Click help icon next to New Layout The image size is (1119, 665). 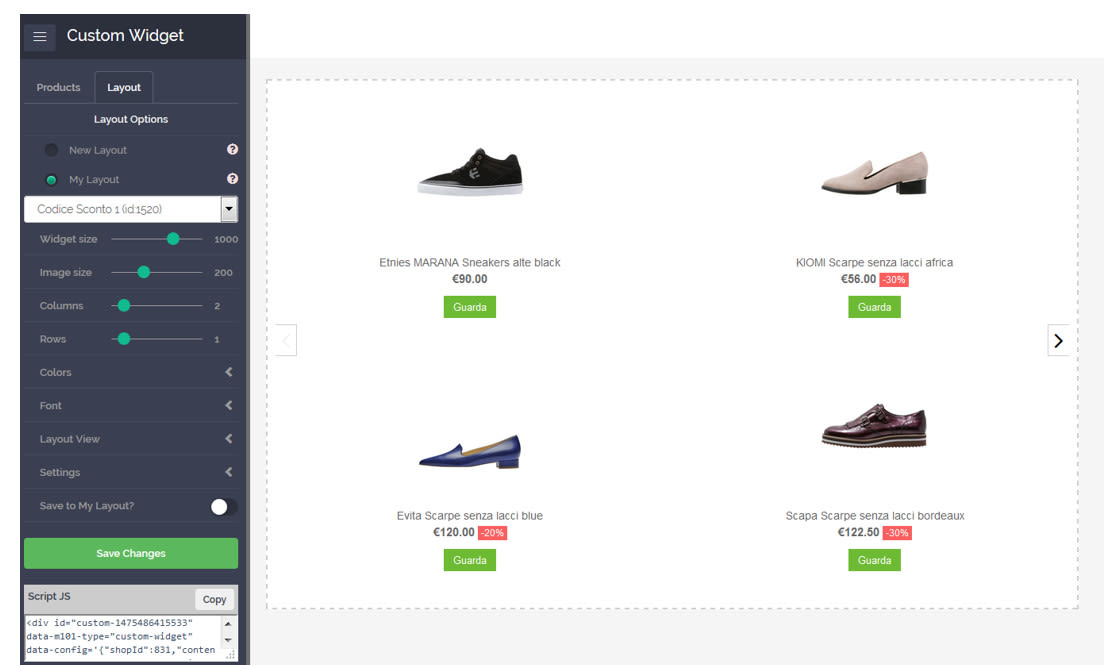[232, 149]
